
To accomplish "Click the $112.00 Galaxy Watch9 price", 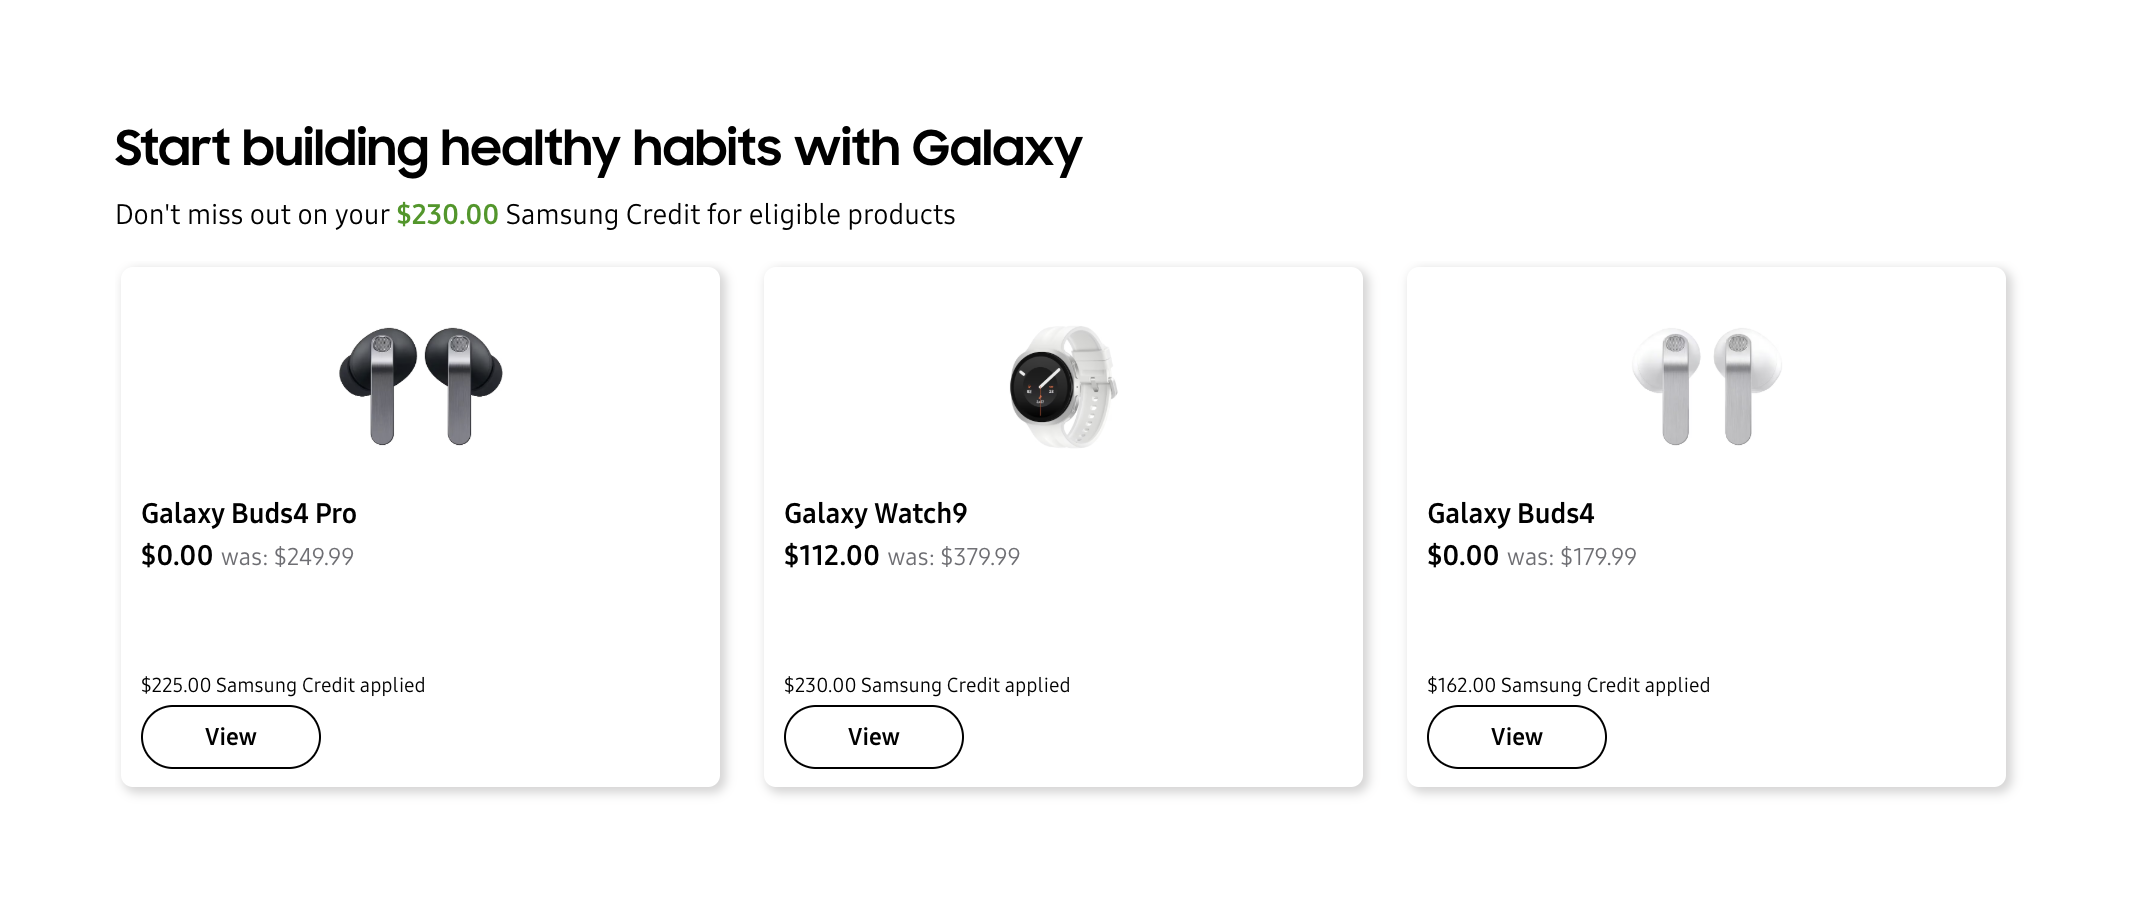I will click(832, 556).
